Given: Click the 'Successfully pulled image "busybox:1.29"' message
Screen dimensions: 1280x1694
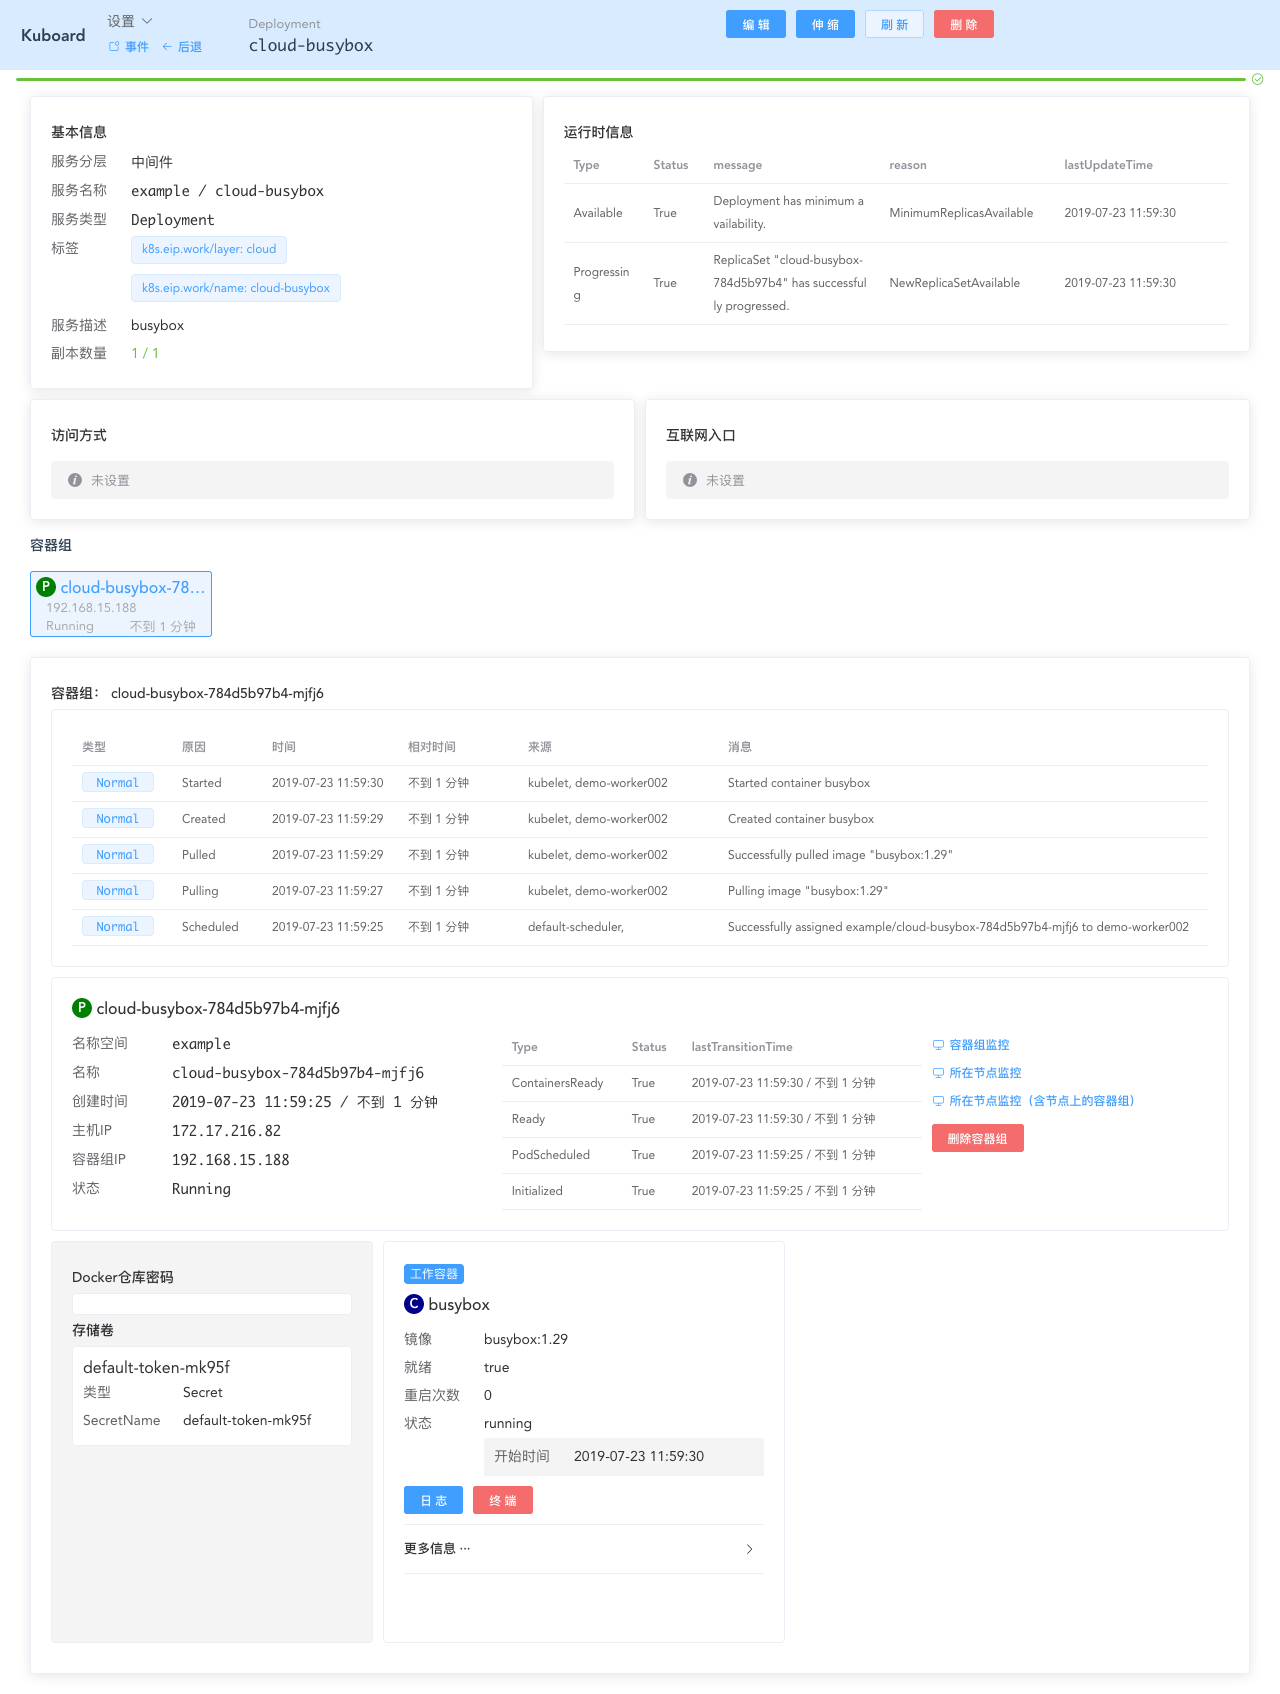Looking at the screenshot, I should pyautogui.click(x=840, y=855).
